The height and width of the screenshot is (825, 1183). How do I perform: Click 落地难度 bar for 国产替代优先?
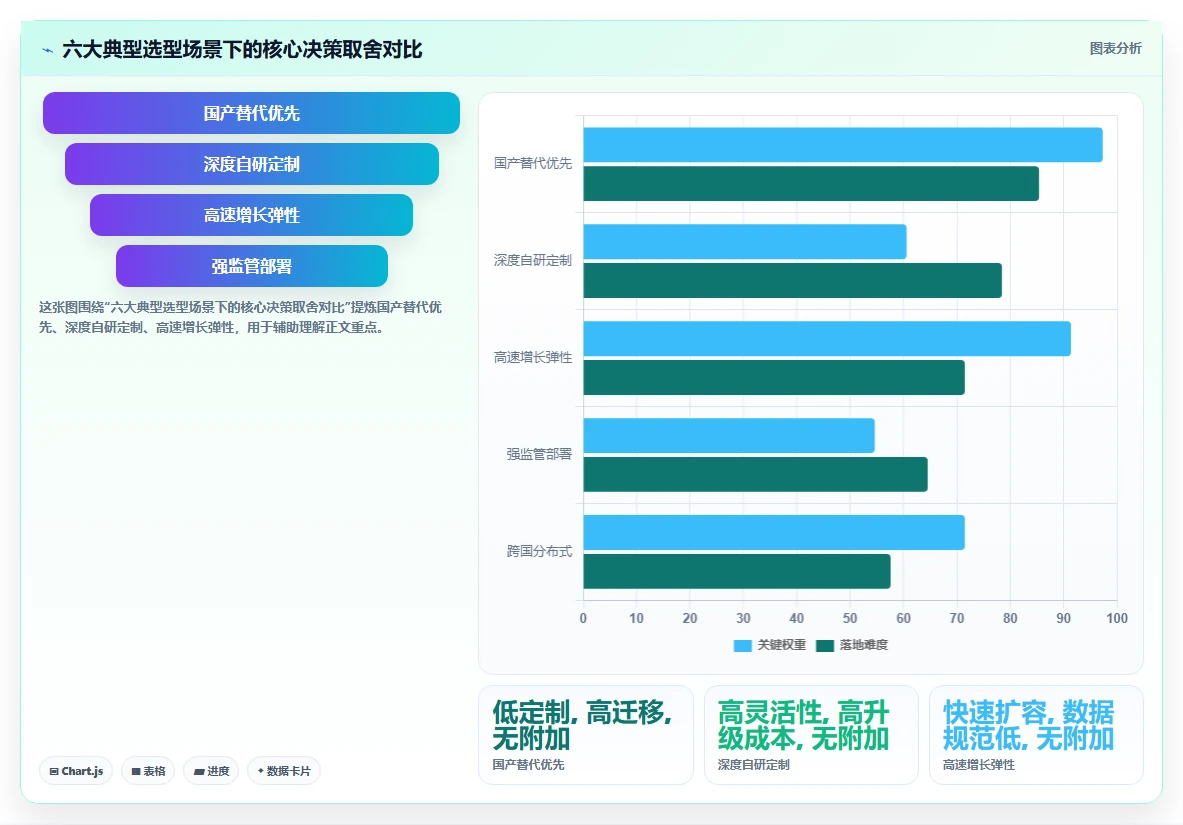tap(811, 183)
